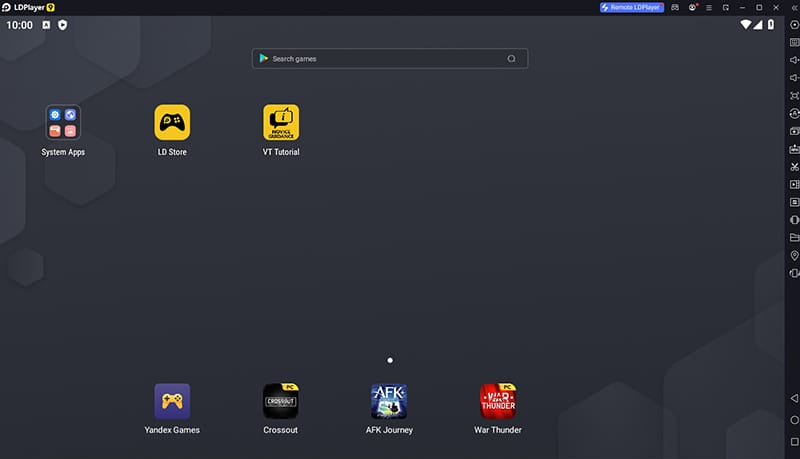
Task: Collapse the sidebar with the double-arrow icon
Action: coord(794,8)
